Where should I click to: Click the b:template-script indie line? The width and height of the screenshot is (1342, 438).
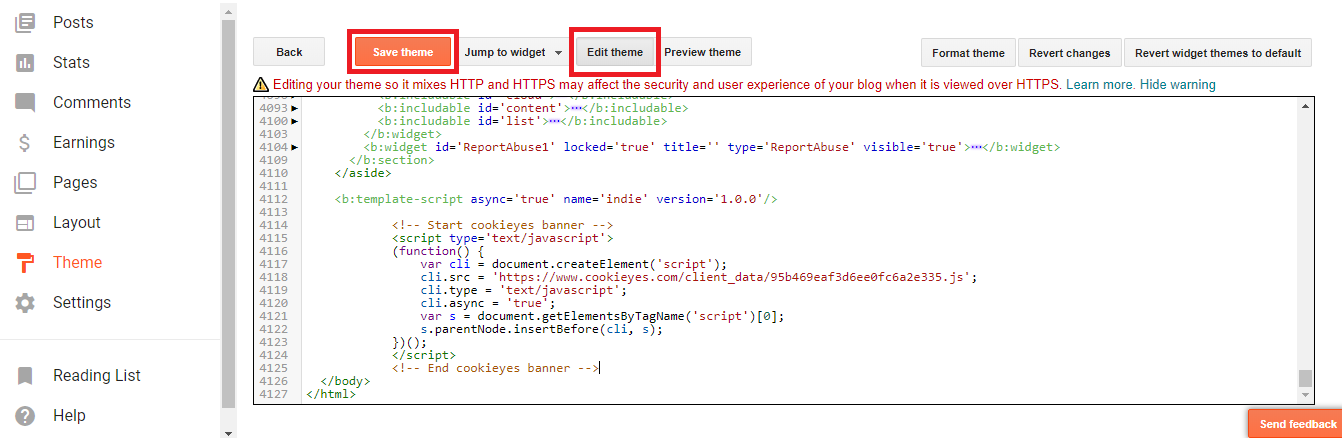556,199
